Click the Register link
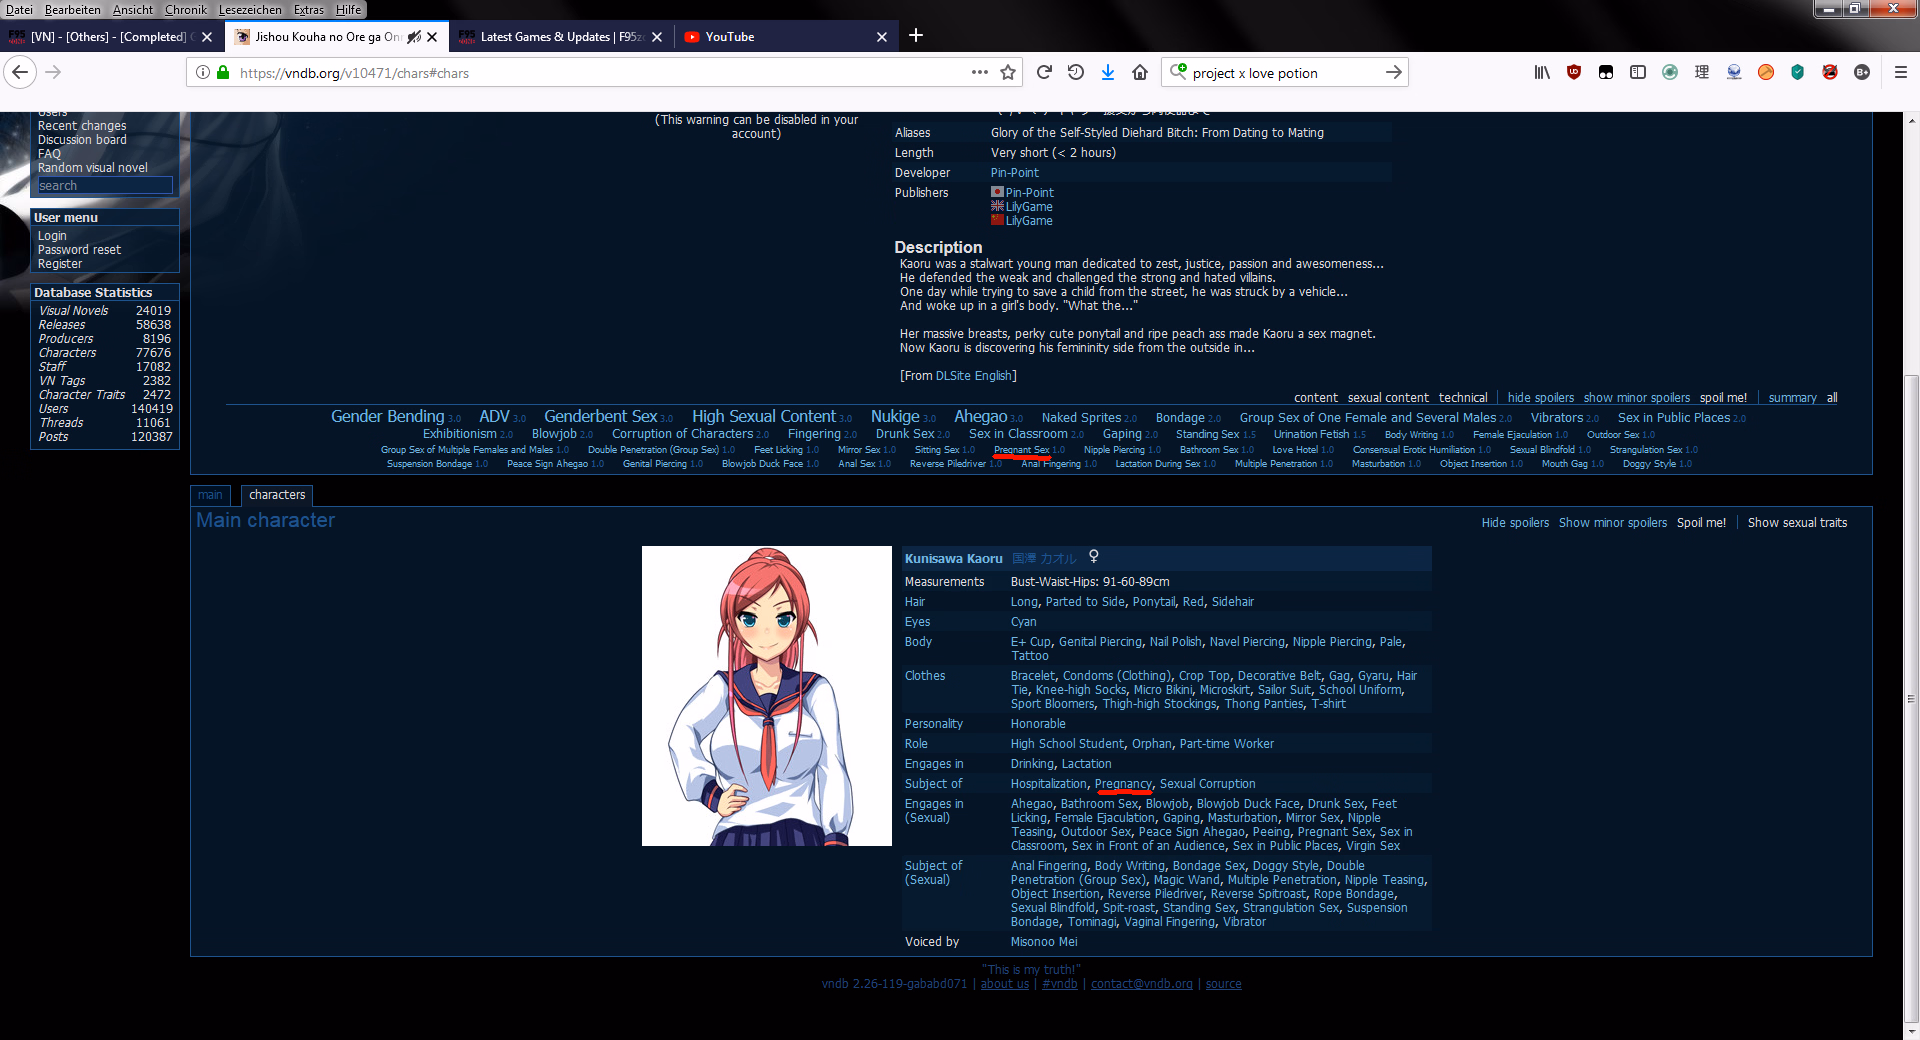This screenshot has width=1920, height=1040. click(x=60, y=264)
